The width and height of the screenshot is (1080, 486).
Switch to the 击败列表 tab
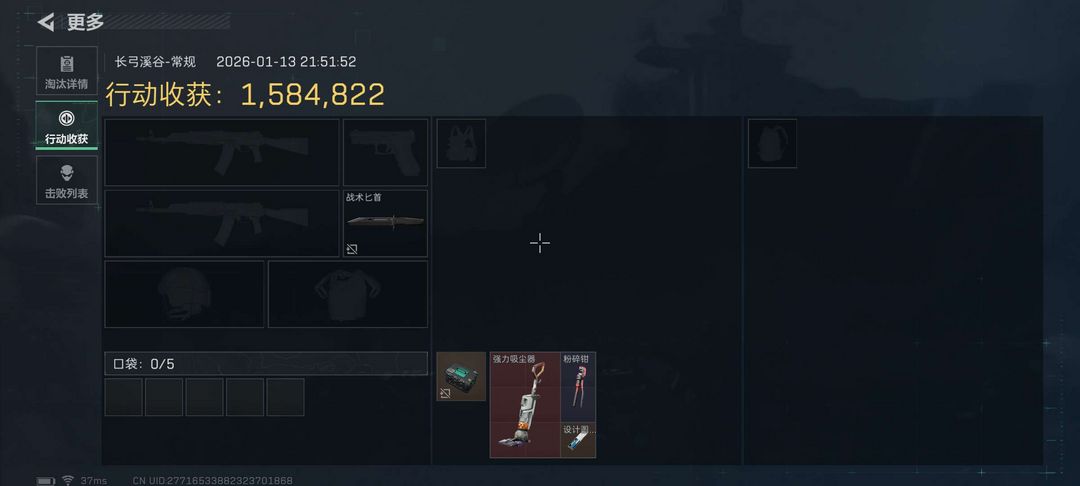coord(67,180)
